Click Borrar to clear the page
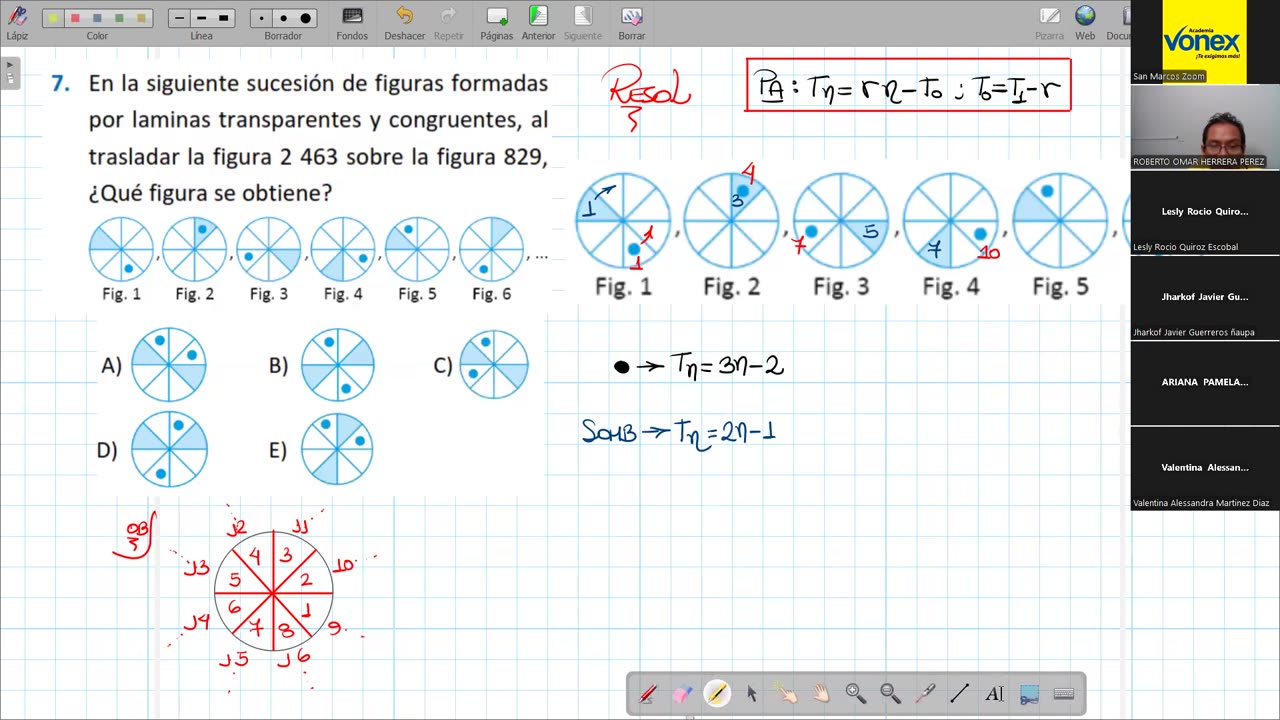This screenshot has height=720, width=1280. (631, 22)
